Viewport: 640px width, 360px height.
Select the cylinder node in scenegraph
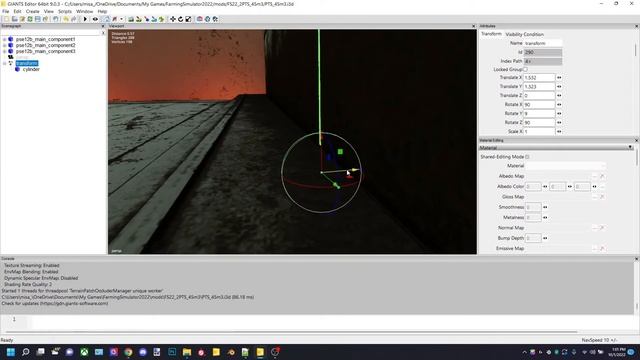click(31, 69)
